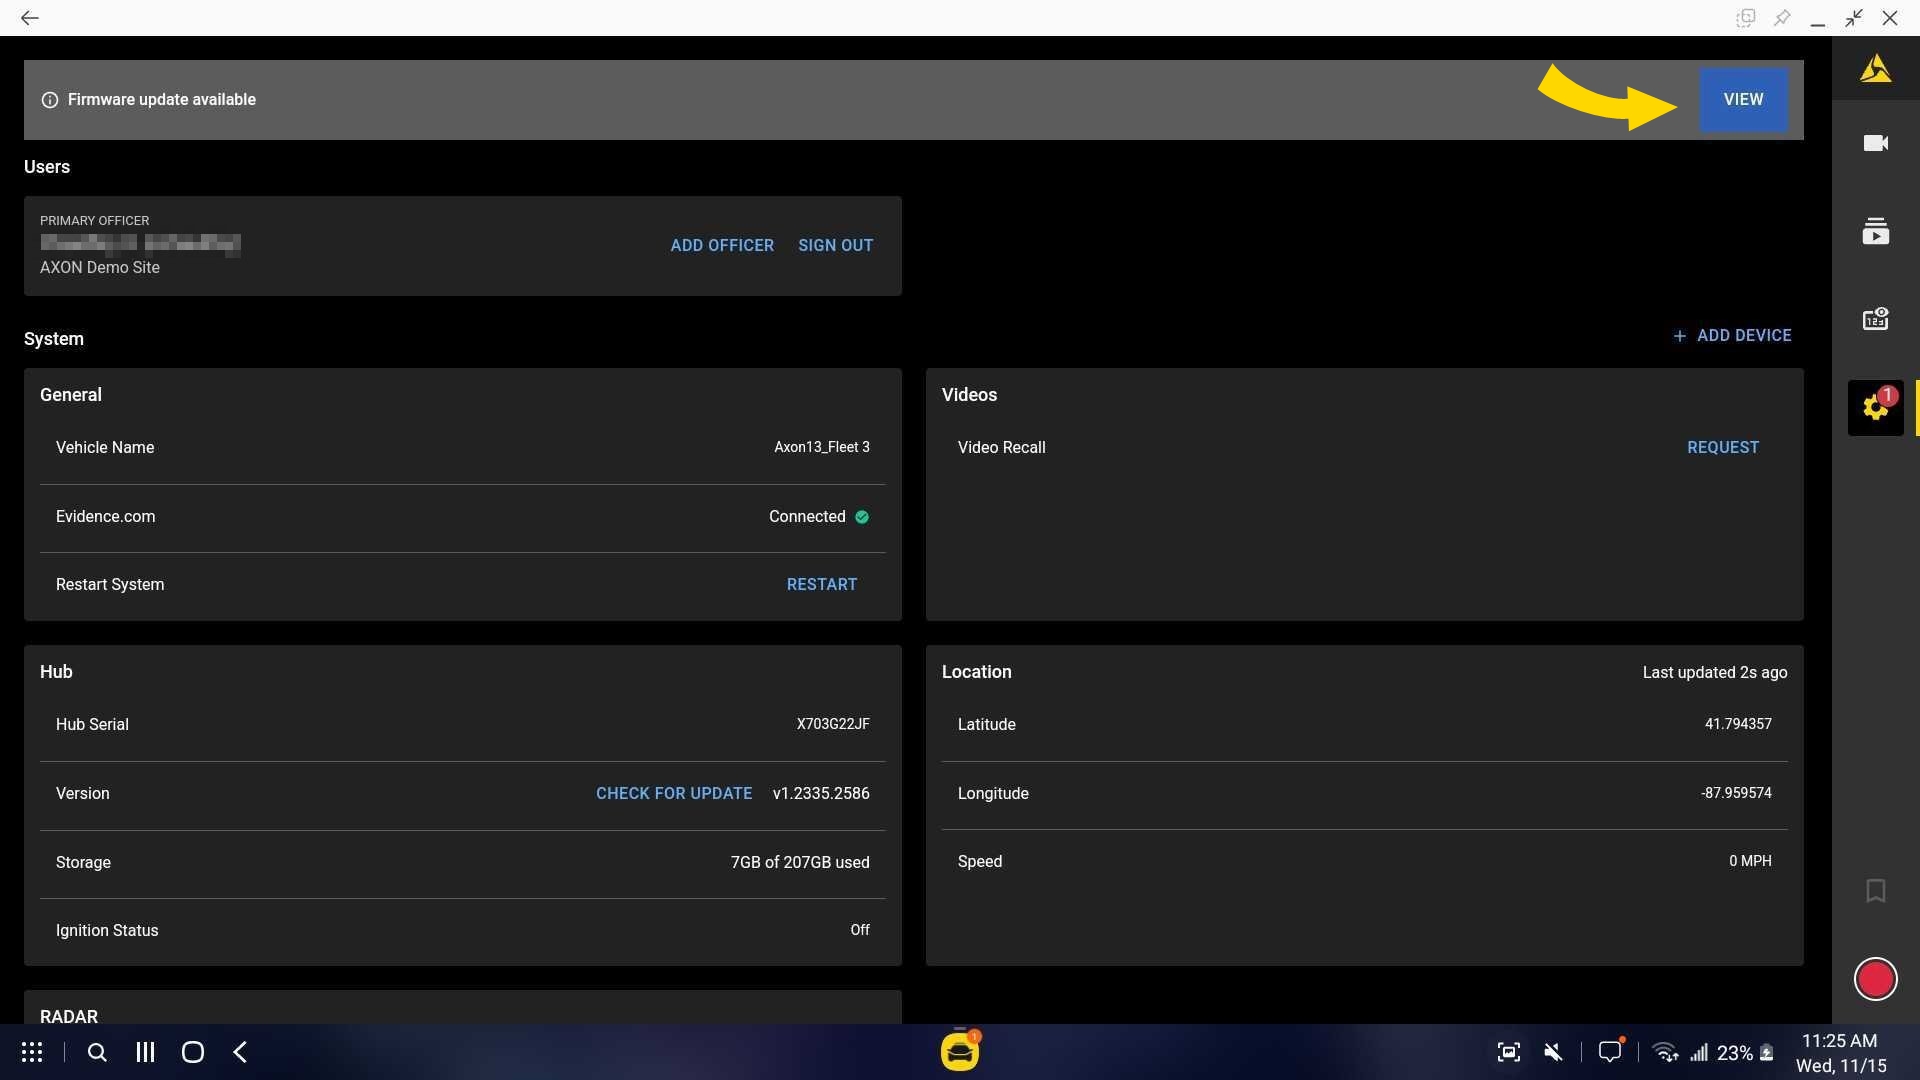Request a video recall

[1722, 448]
